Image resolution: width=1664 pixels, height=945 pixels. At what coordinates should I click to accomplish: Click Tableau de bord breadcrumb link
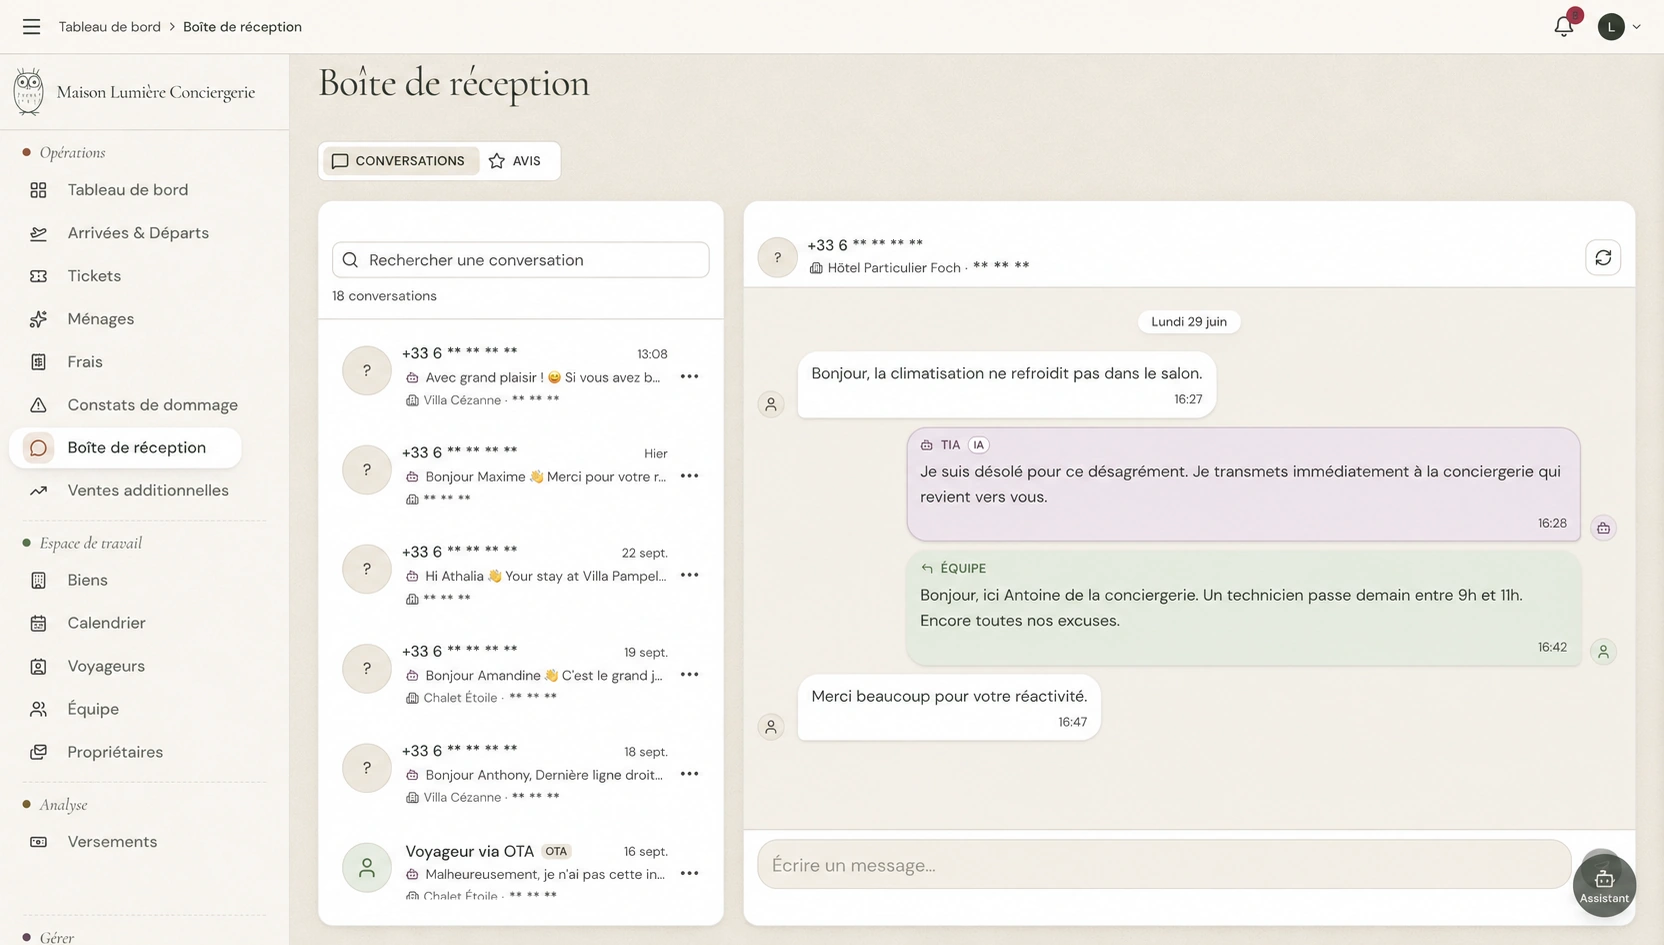coord(110,27)
